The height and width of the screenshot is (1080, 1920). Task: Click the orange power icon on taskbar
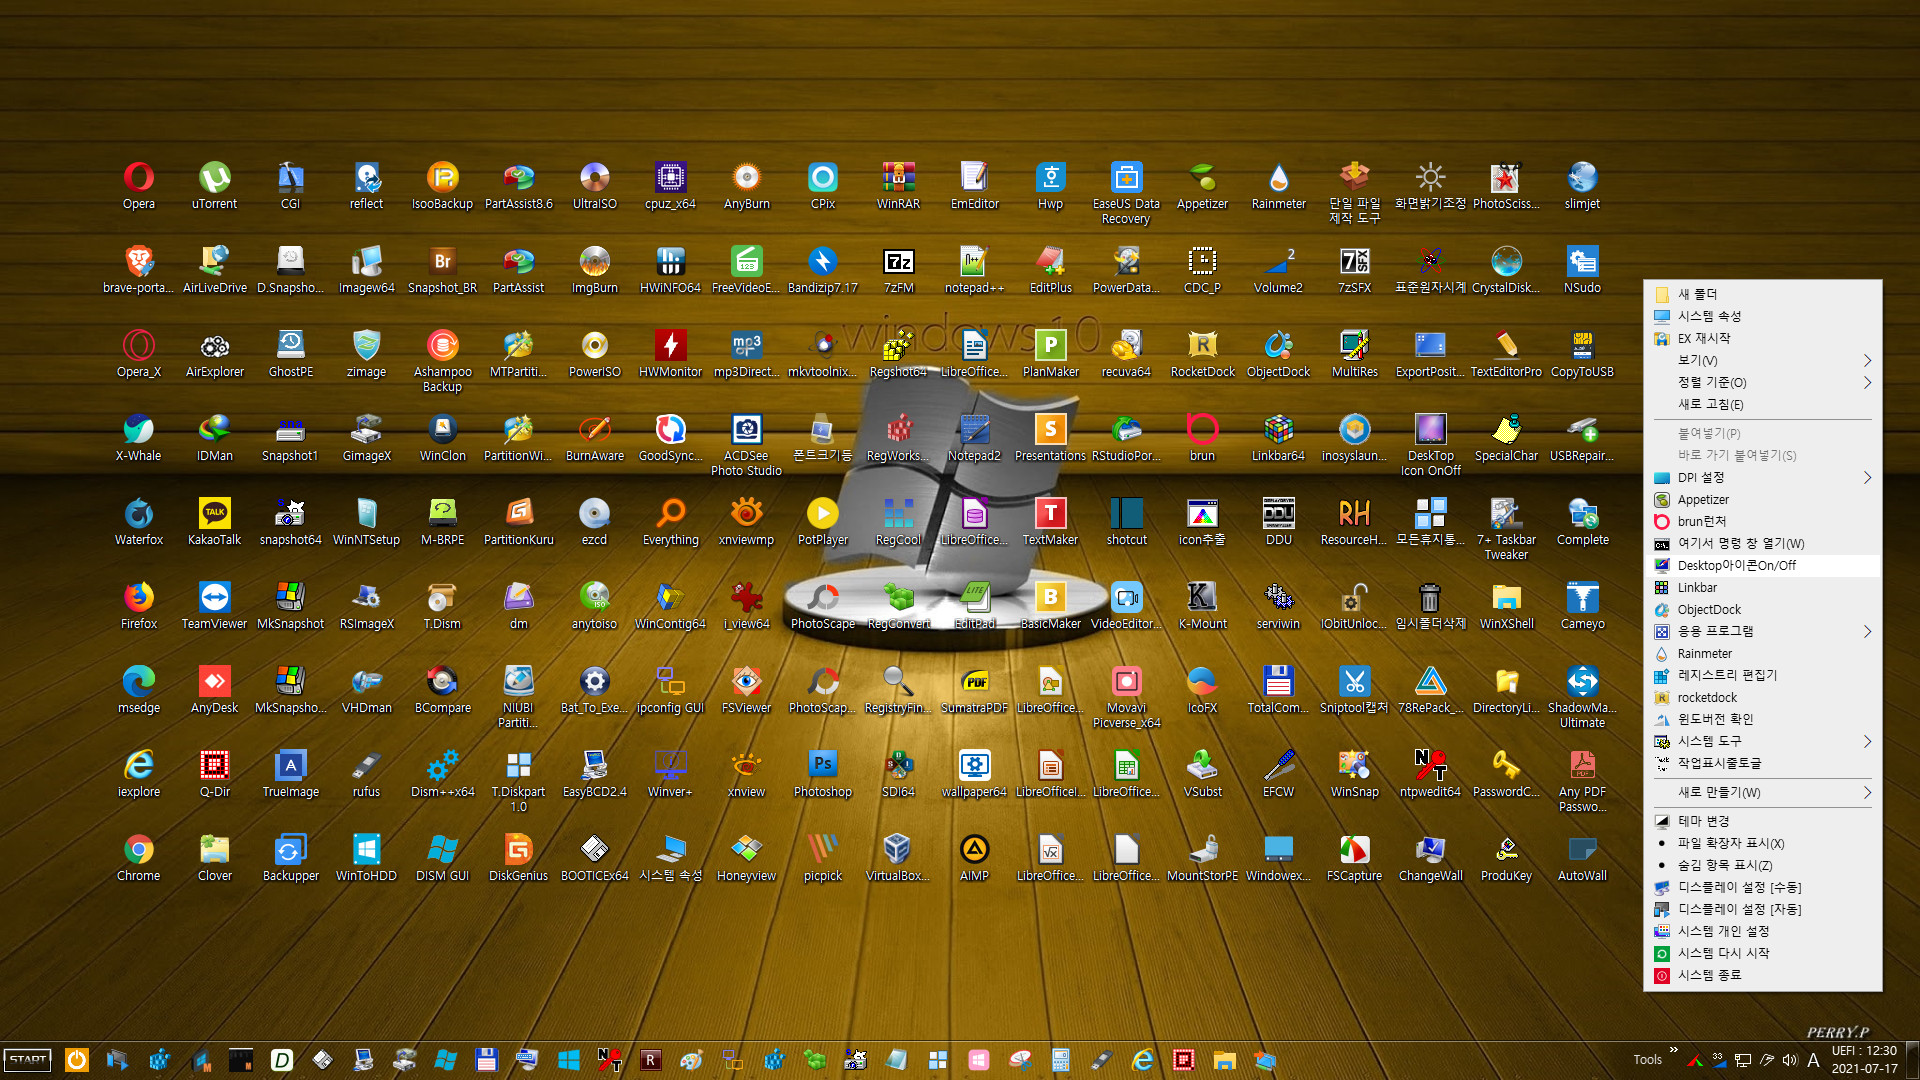77,1059
